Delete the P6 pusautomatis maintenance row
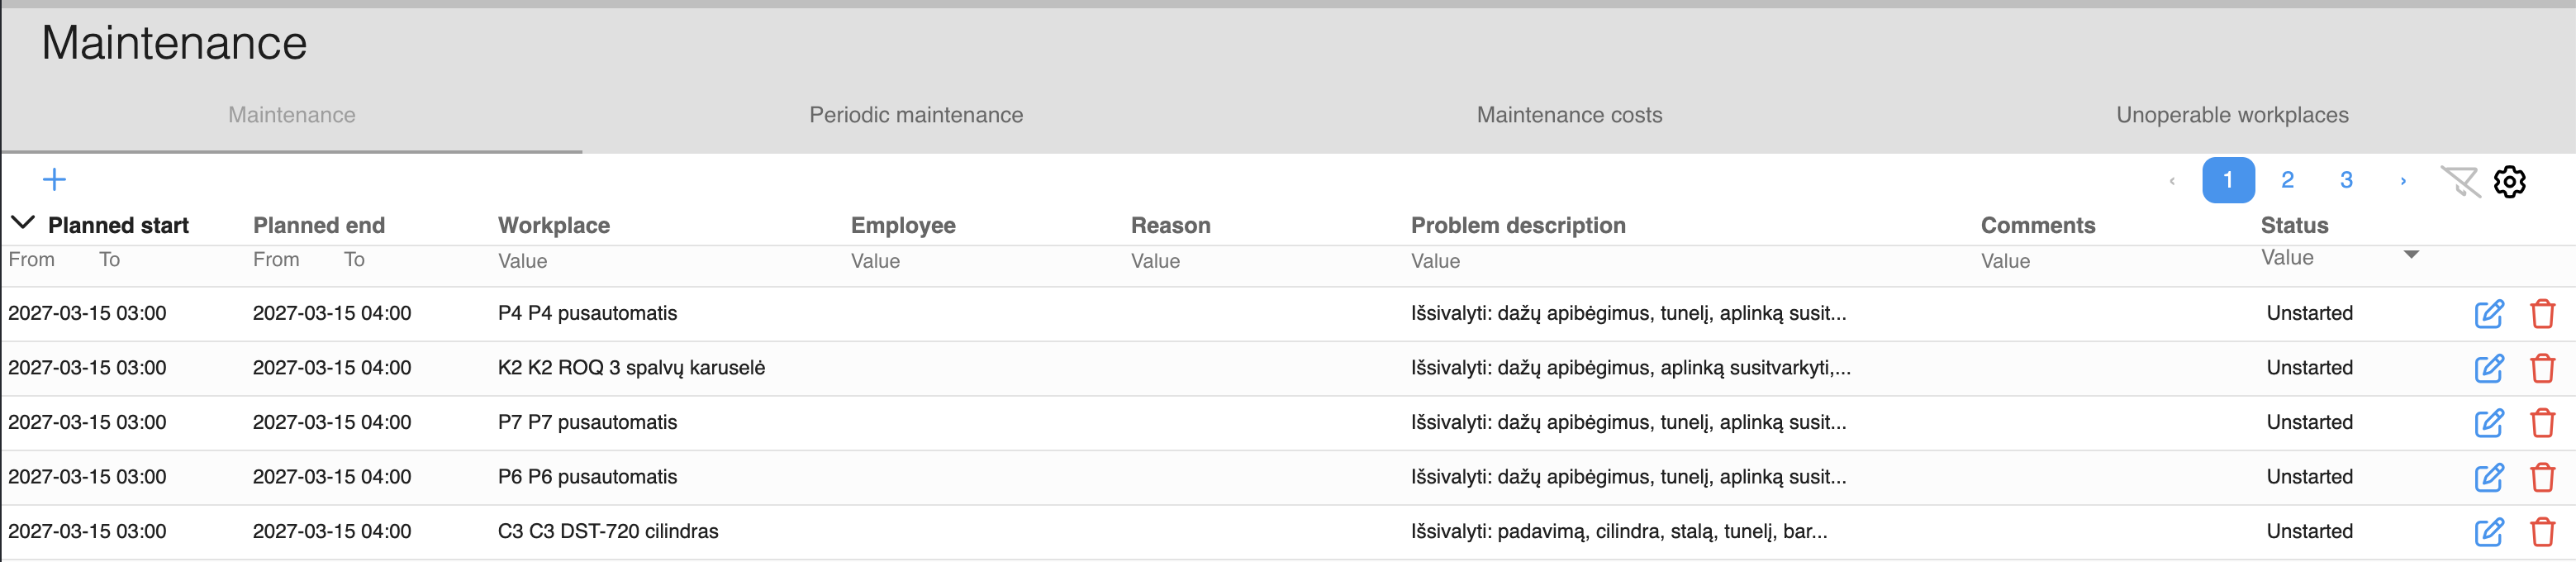2576x562 pixels. click(x=2541, y=478)
